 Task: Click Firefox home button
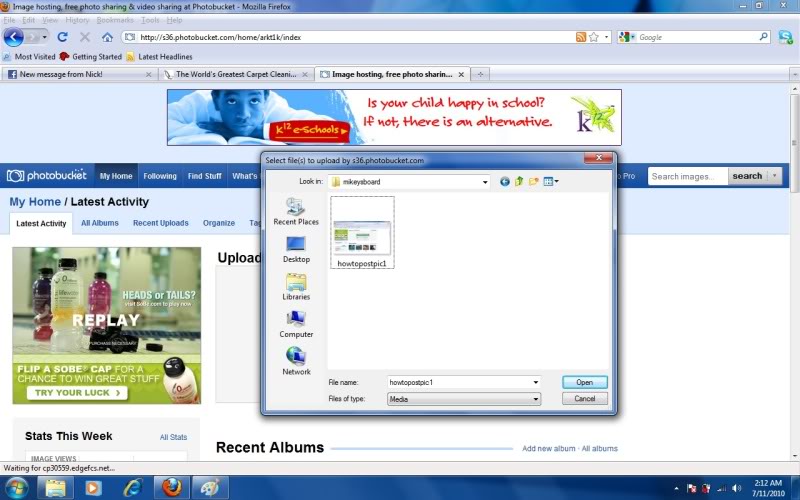(107, 37)
